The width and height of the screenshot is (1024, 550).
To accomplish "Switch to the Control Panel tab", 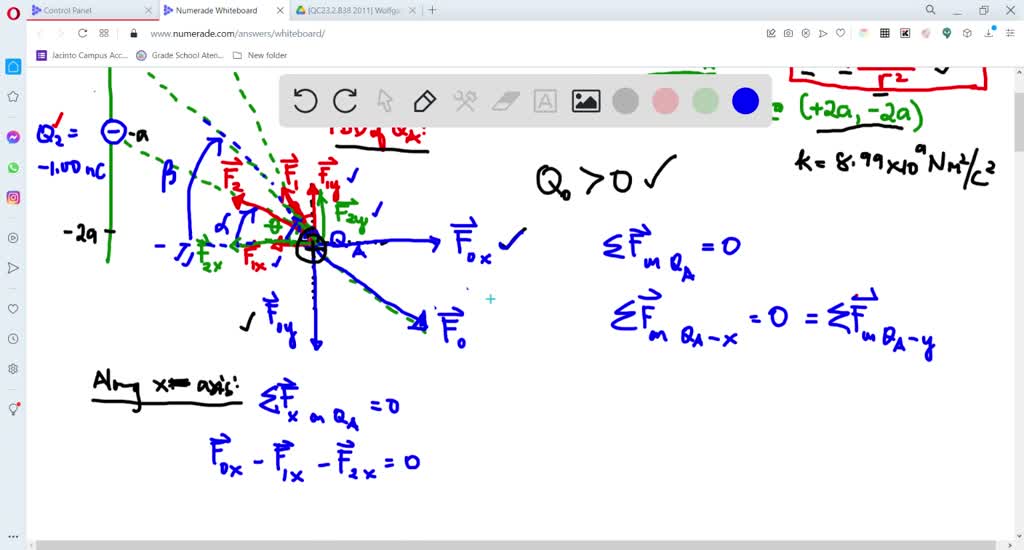I will (x=90, y=10).
